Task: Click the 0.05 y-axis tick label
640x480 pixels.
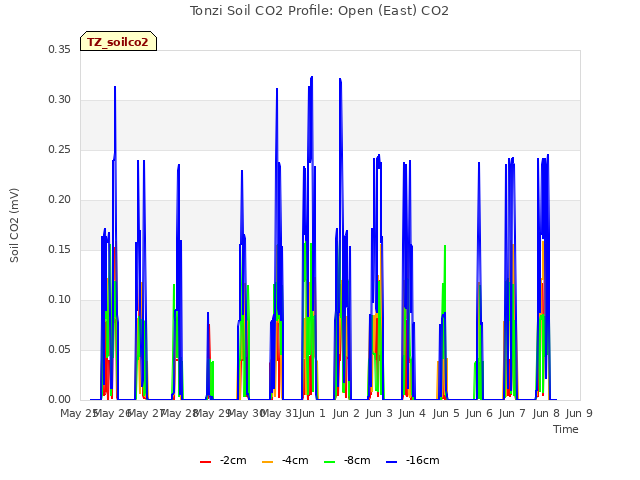Action: [60, 349]
